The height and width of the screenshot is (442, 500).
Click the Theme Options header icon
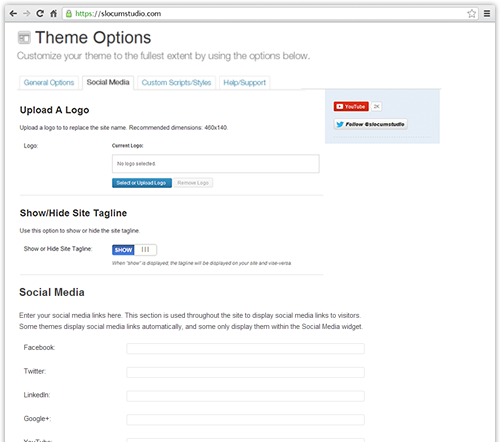tap(24, 38)
